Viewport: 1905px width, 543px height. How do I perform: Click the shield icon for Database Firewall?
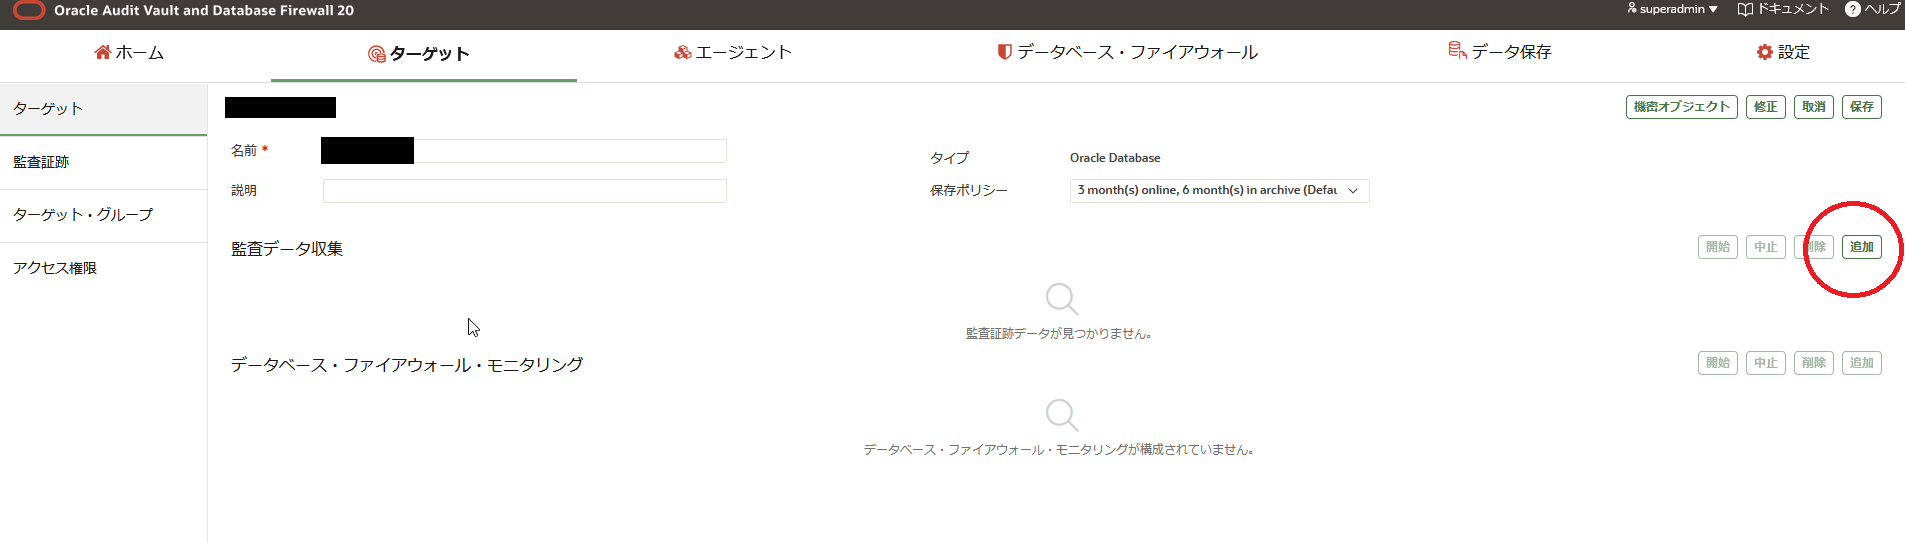[x=1005, y=52]
